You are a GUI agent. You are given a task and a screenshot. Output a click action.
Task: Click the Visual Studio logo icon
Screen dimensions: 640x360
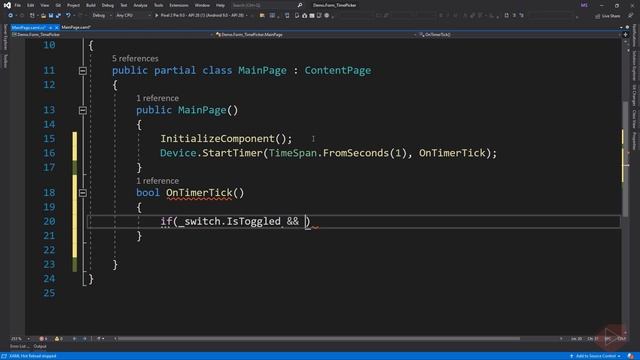click(x=7, y=5)
